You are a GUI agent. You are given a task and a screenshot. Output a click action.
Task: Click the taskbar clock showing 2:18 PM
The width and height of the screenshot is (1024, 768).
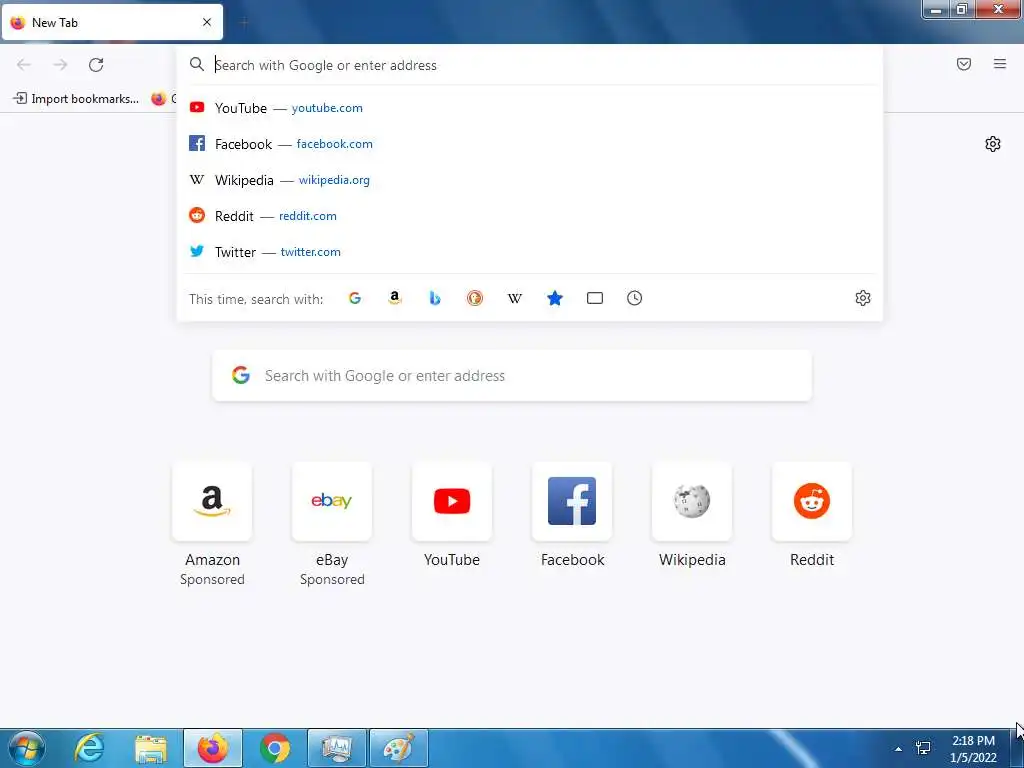click(x=973, y=749)
